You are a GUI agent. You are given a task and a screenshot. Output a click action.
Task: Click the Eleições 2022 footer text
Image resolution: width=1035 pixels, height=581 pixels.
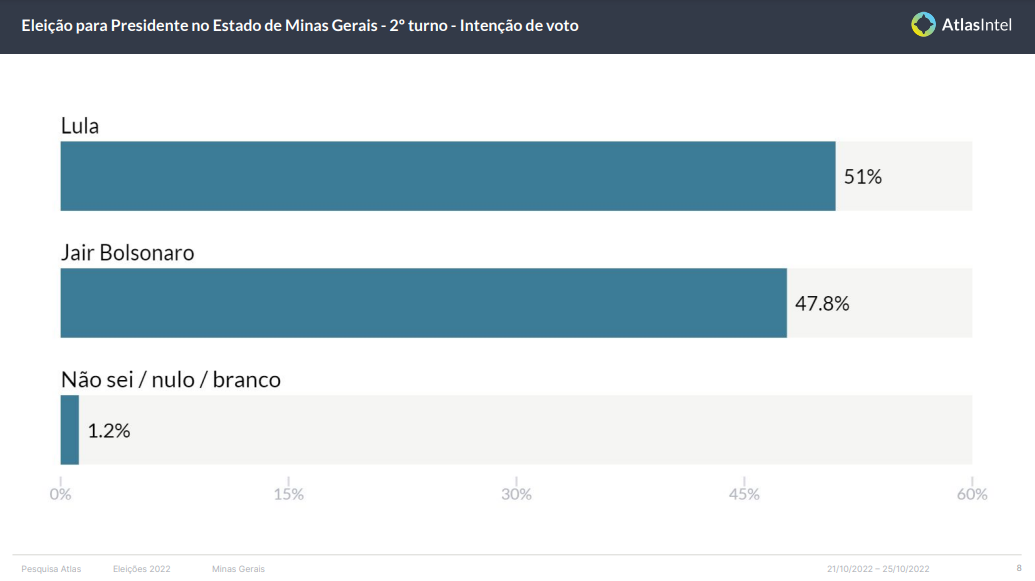pos(141,568)
